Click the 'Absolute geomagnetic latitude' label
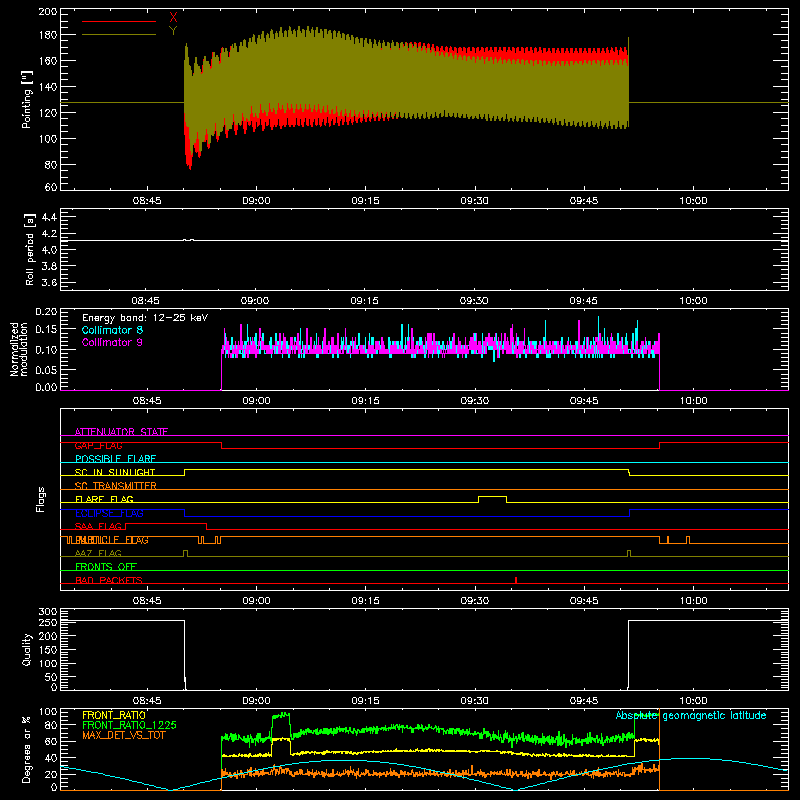 click(x=691, y=715)
